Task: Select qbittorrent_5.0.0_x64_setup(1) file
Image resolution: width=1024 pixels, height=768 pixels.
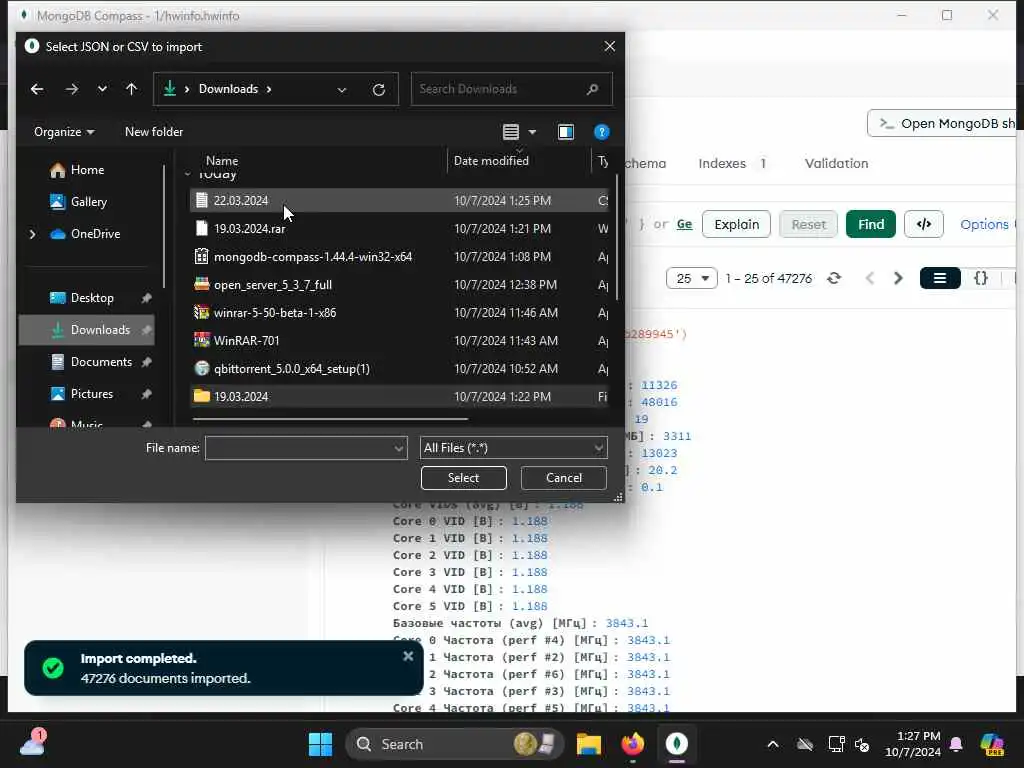Action: pyautogui.click(x=399, y=369)
